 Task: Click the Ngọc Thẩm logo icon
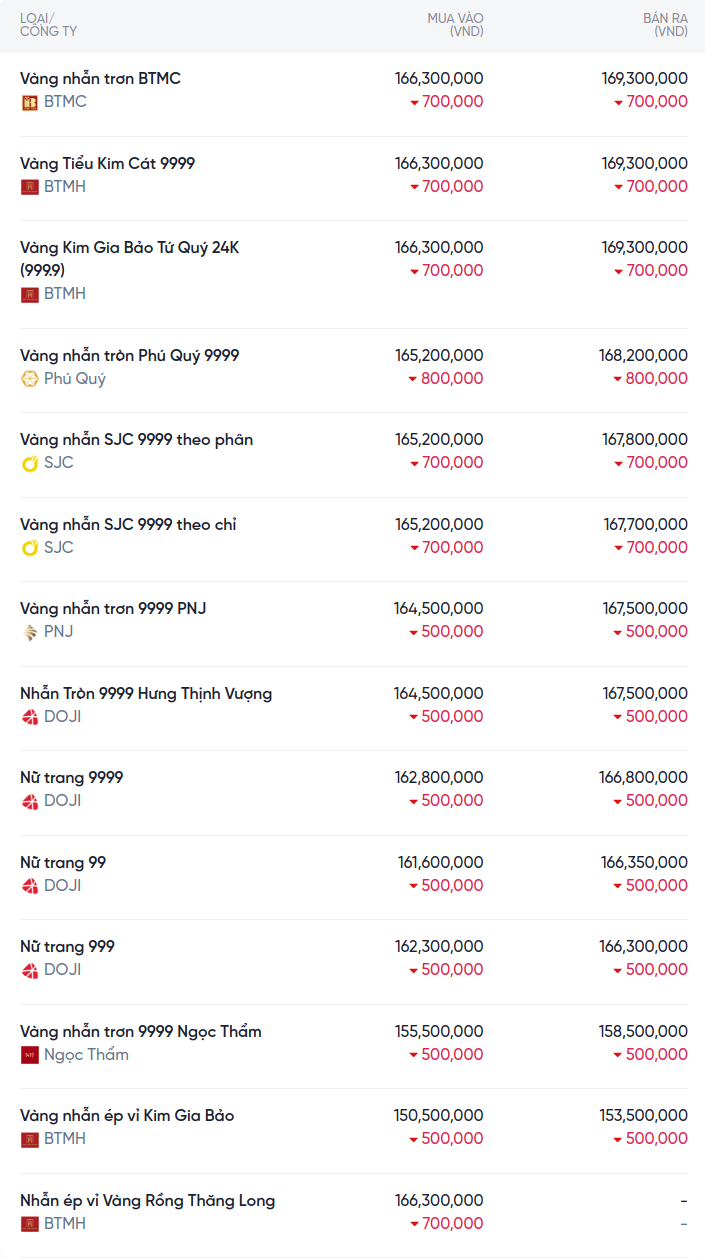30,1055
